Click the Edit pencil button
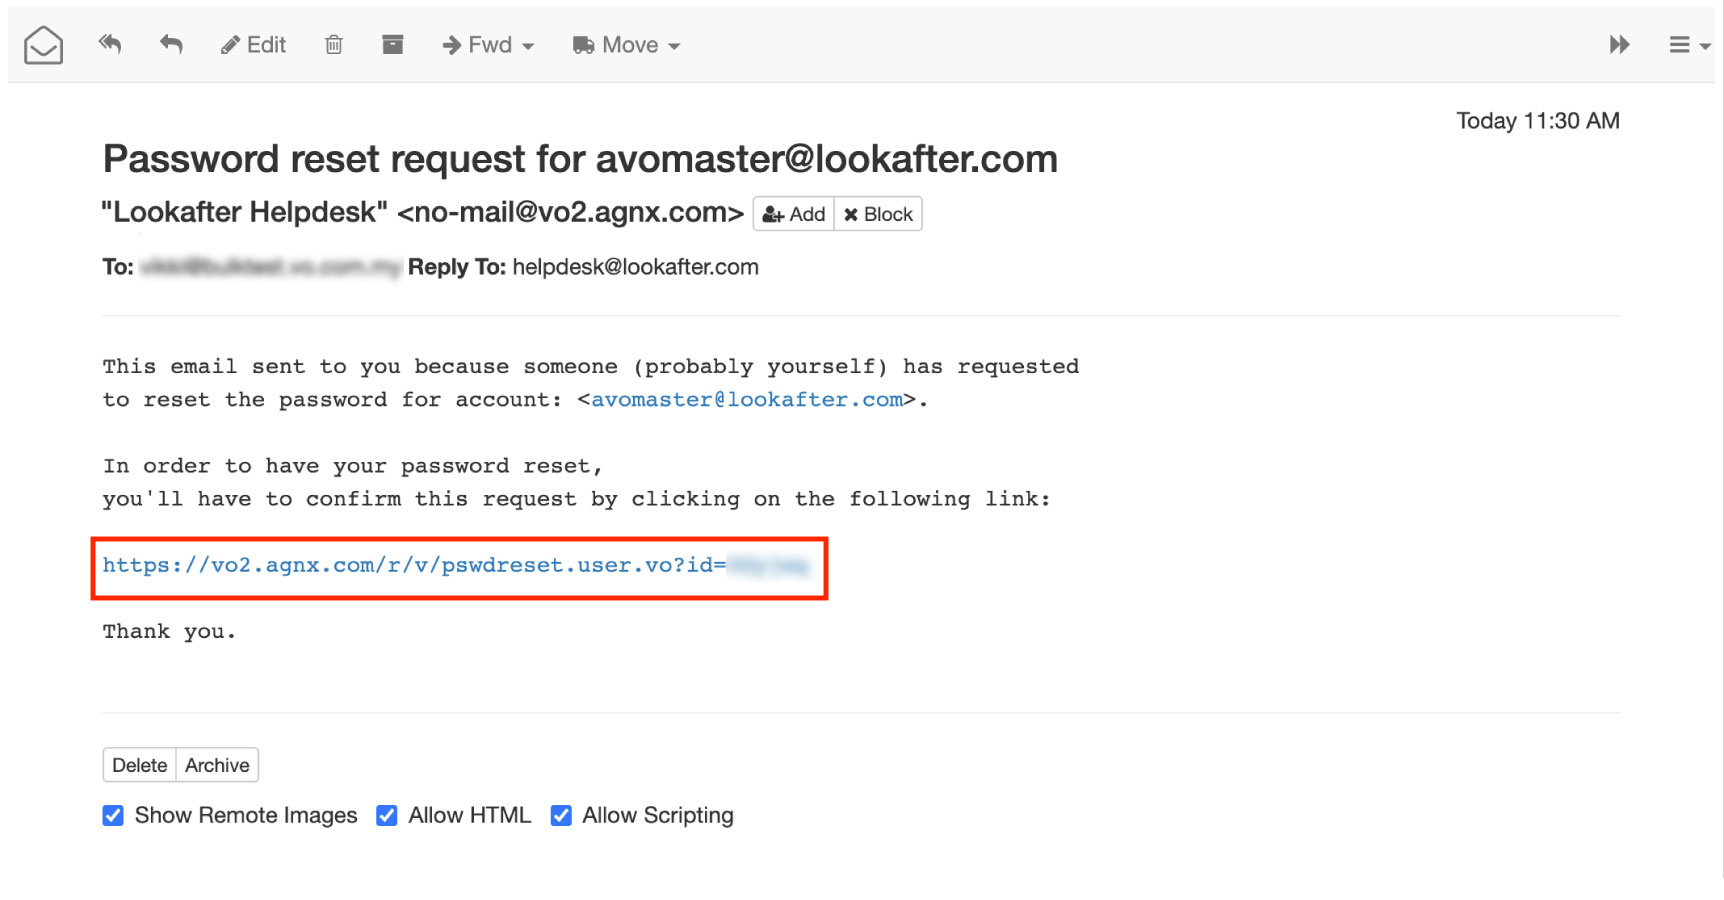This screenshot has height=900, width=1724. pyautogui.click(x=254, y=45)
